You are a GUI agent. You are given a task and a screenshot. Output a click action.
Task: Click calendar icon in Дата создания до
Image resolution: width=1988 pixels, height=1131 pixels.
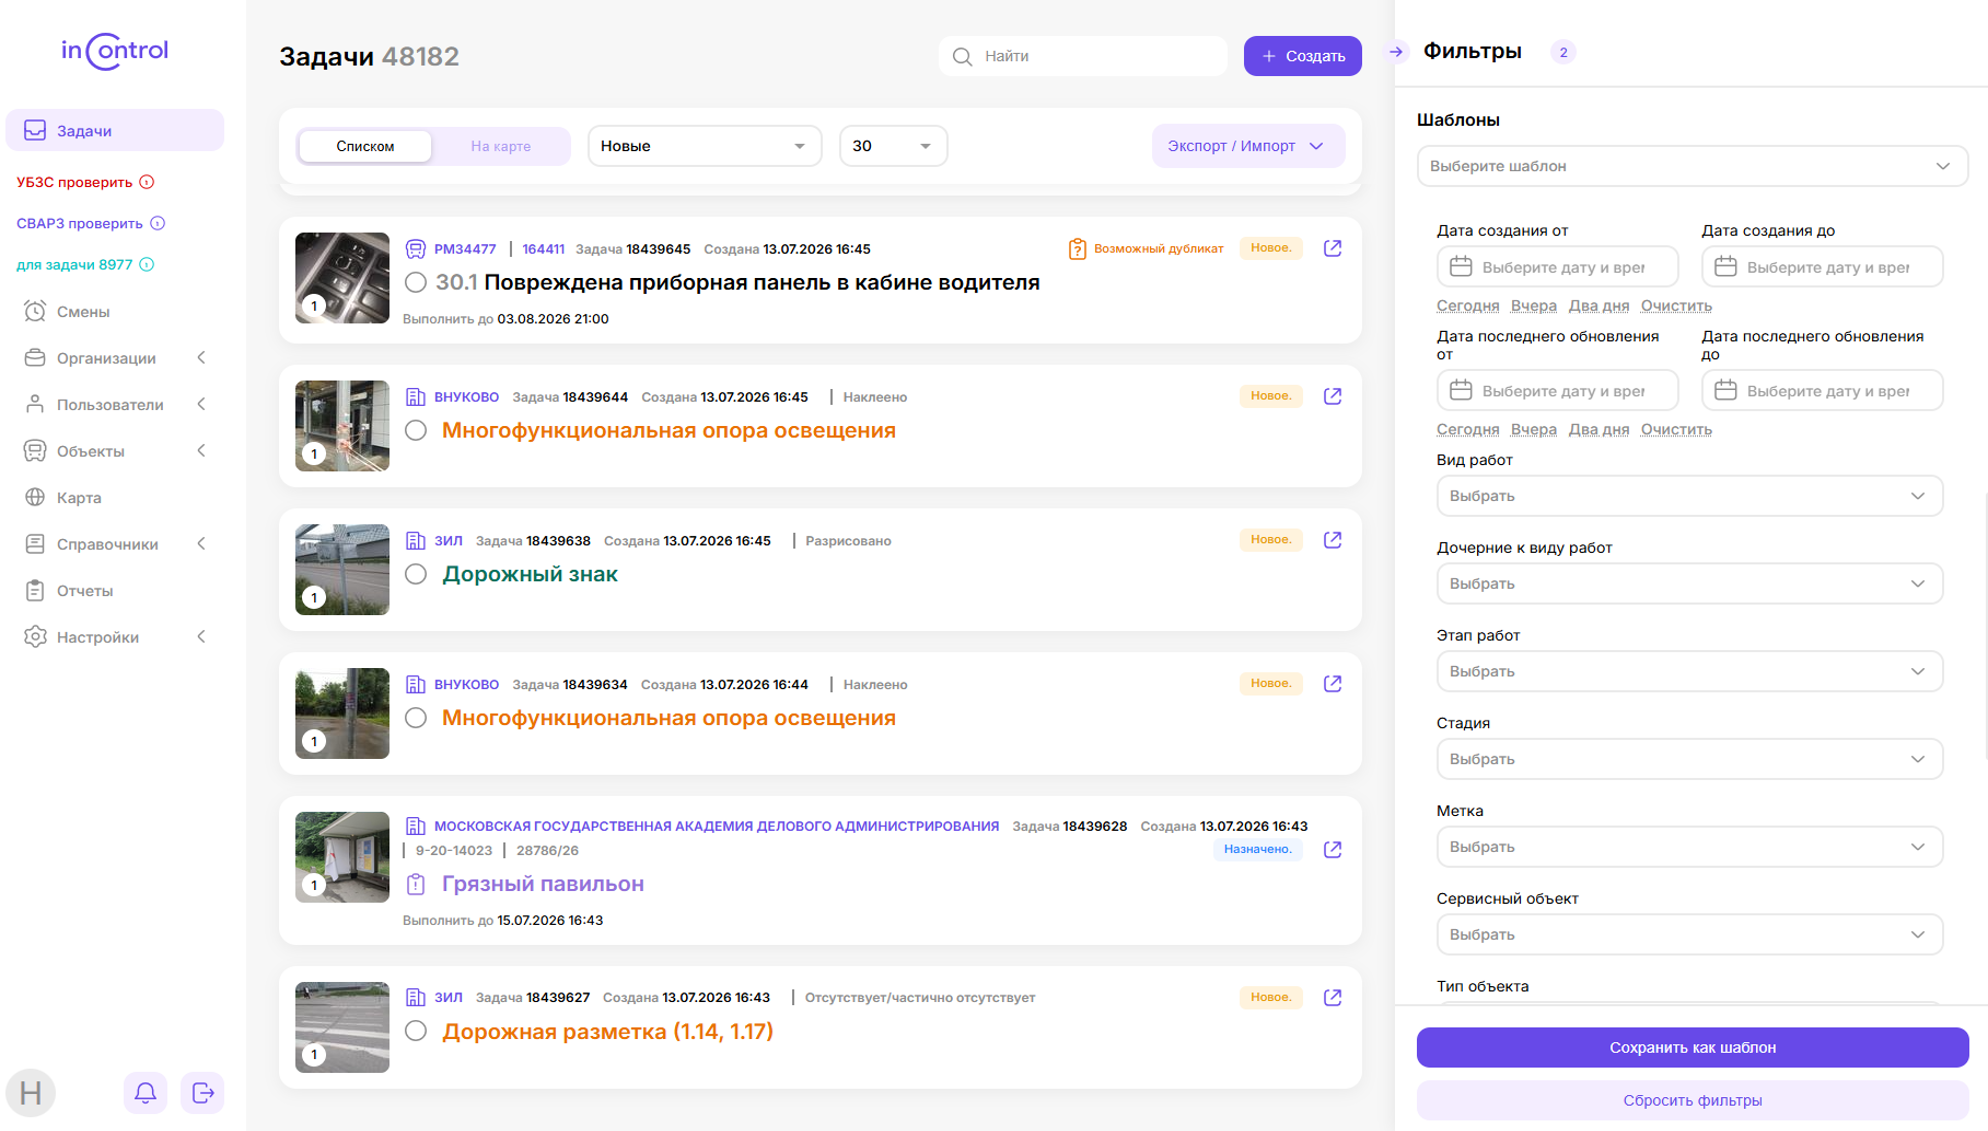coord(1726,267)
